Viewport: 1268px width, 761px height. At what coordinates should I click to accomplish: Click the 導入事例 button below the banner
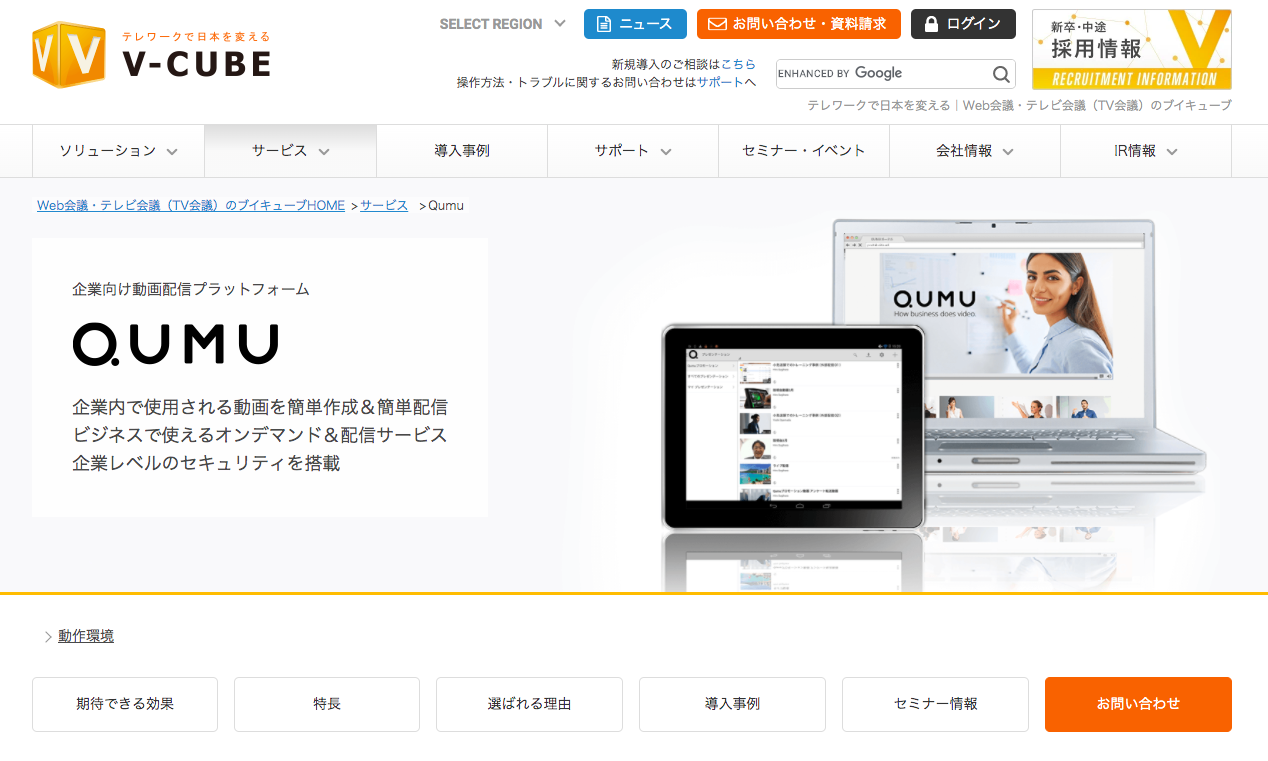coord(732,704)
